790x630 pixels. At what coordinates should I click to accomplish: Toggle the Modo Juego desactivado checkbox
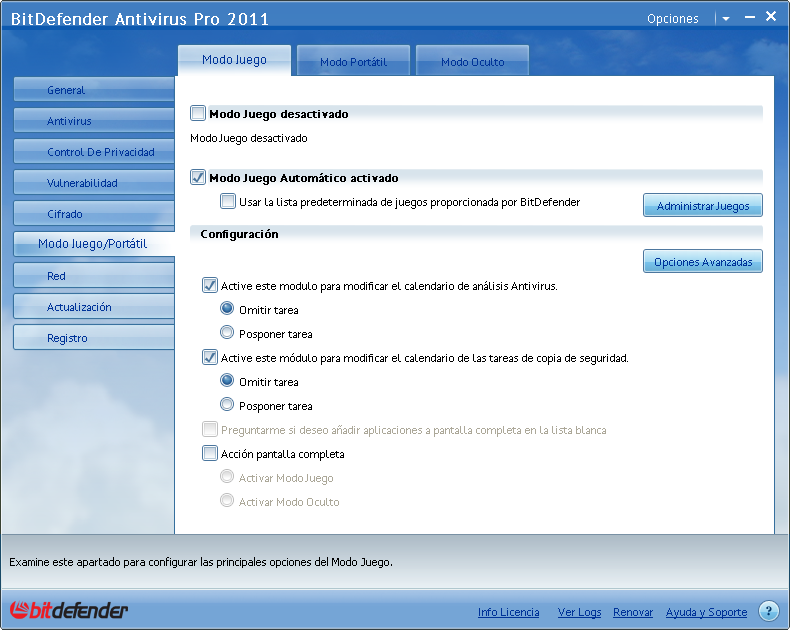coord(198,113)
